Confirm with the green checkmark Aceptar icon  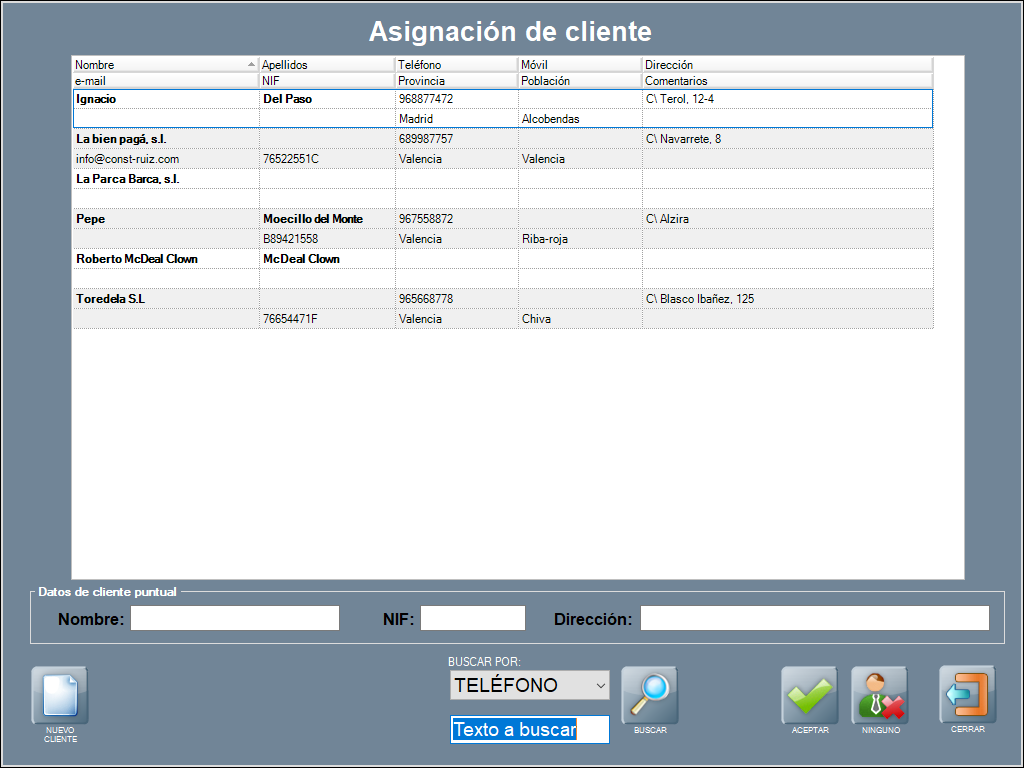[809, 694]
